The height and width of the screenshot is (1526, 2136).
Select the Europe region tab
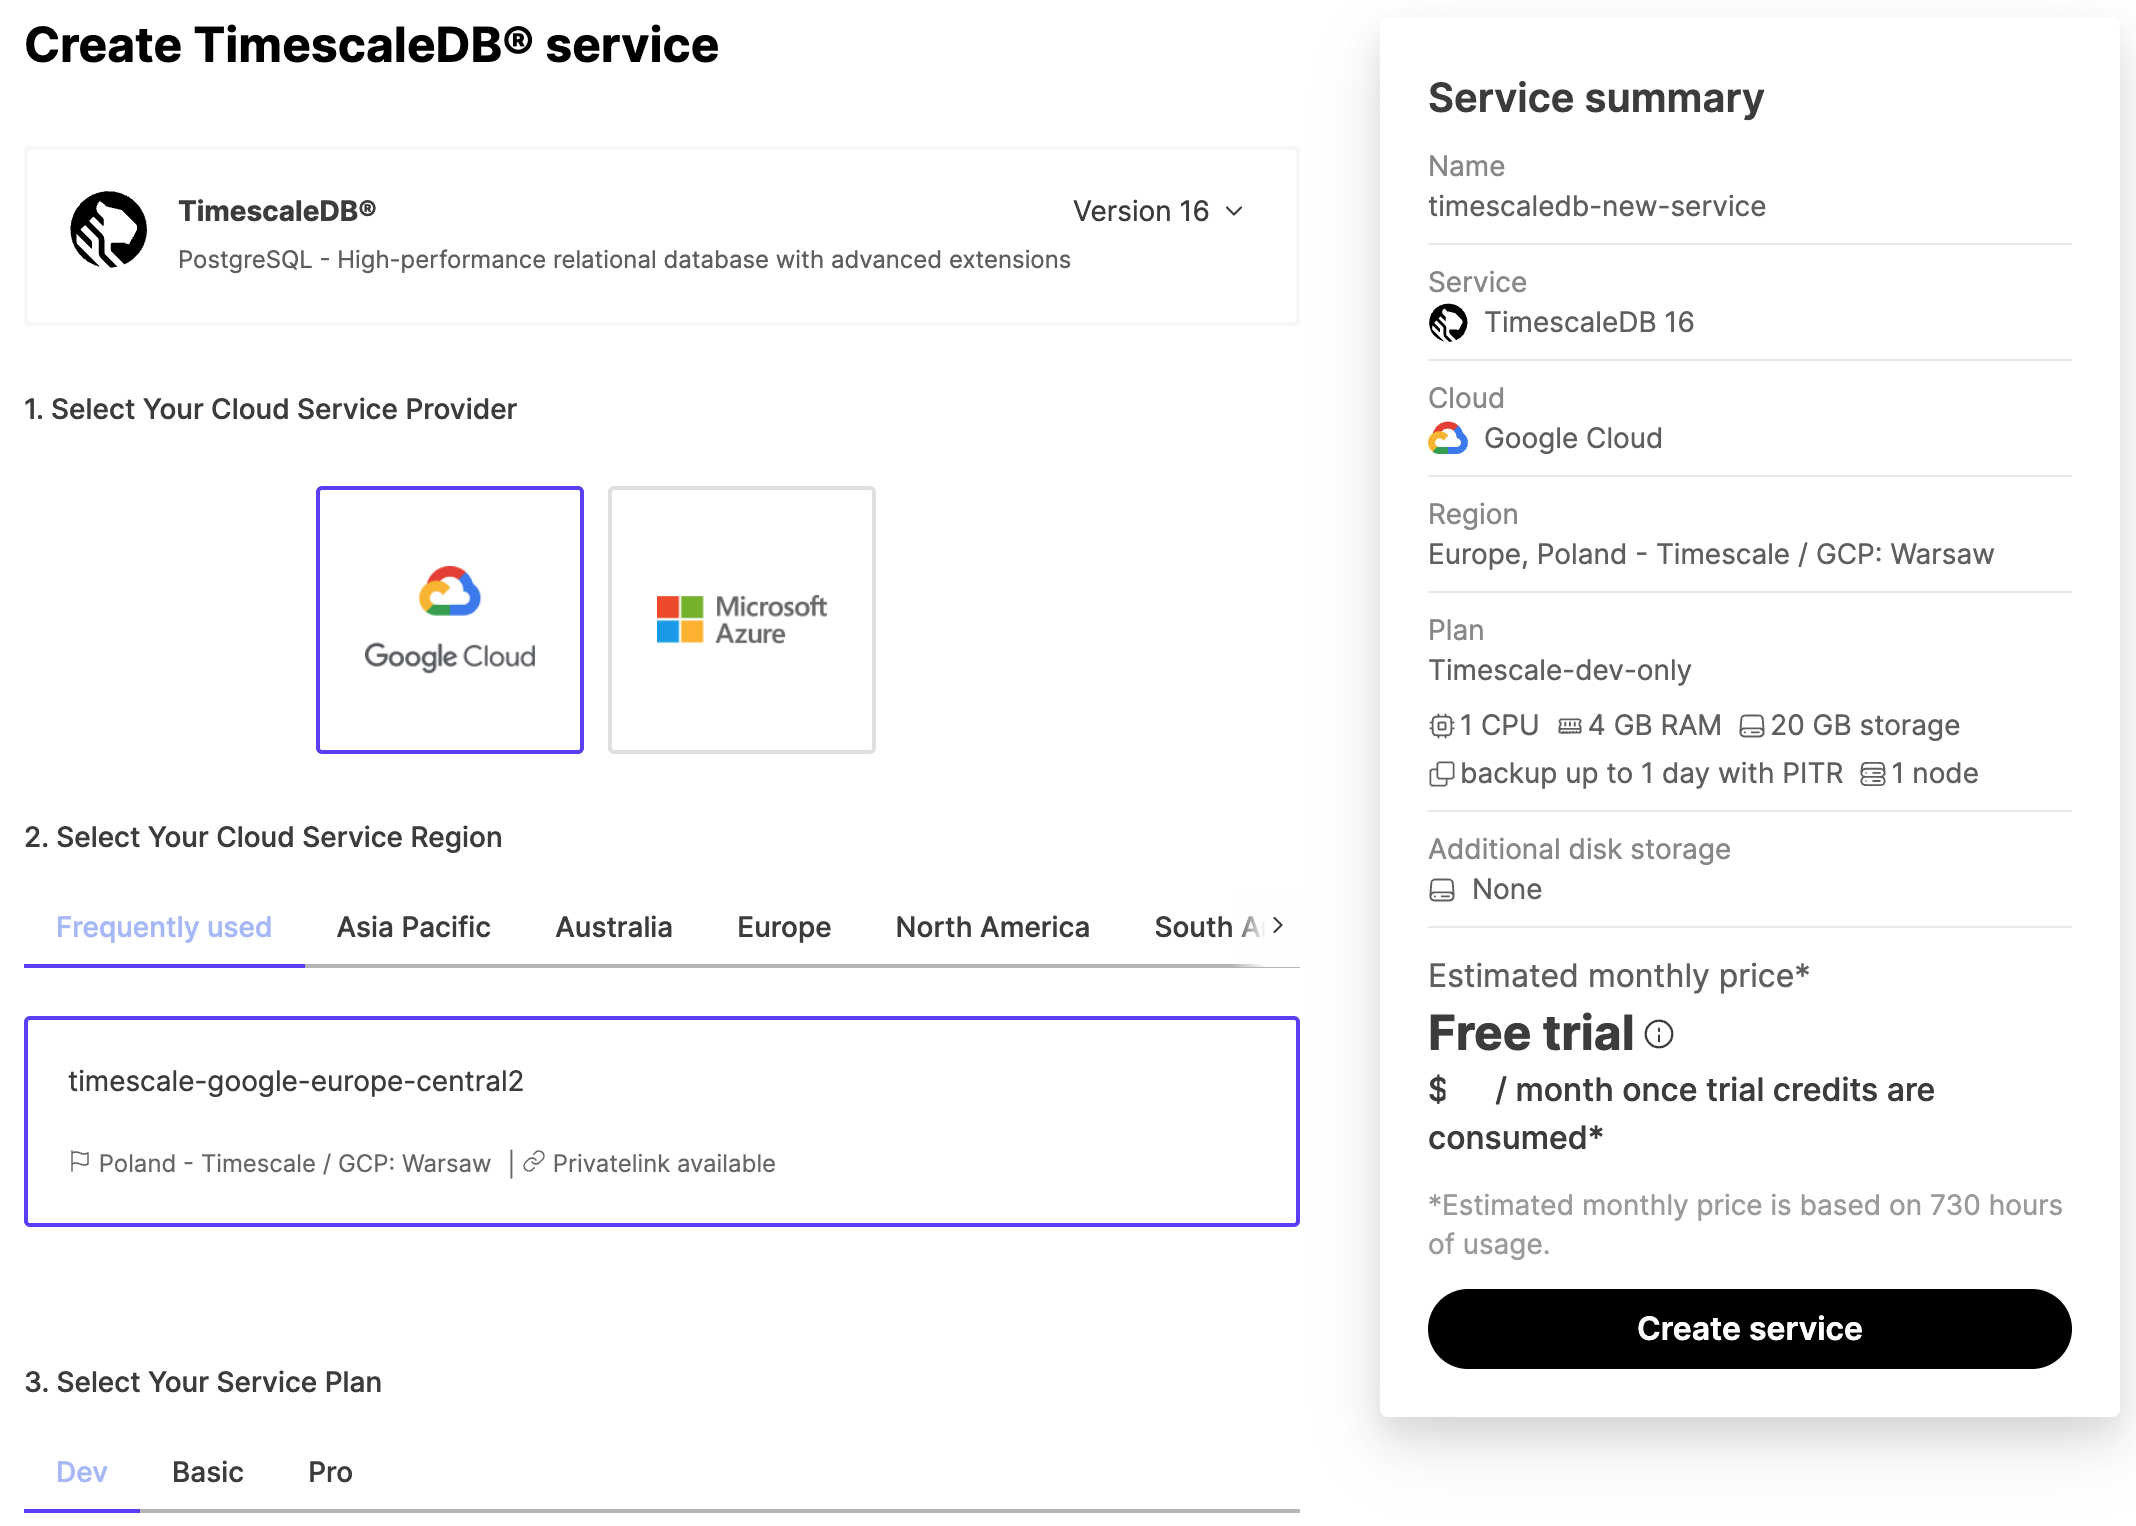tap(784, 926)
